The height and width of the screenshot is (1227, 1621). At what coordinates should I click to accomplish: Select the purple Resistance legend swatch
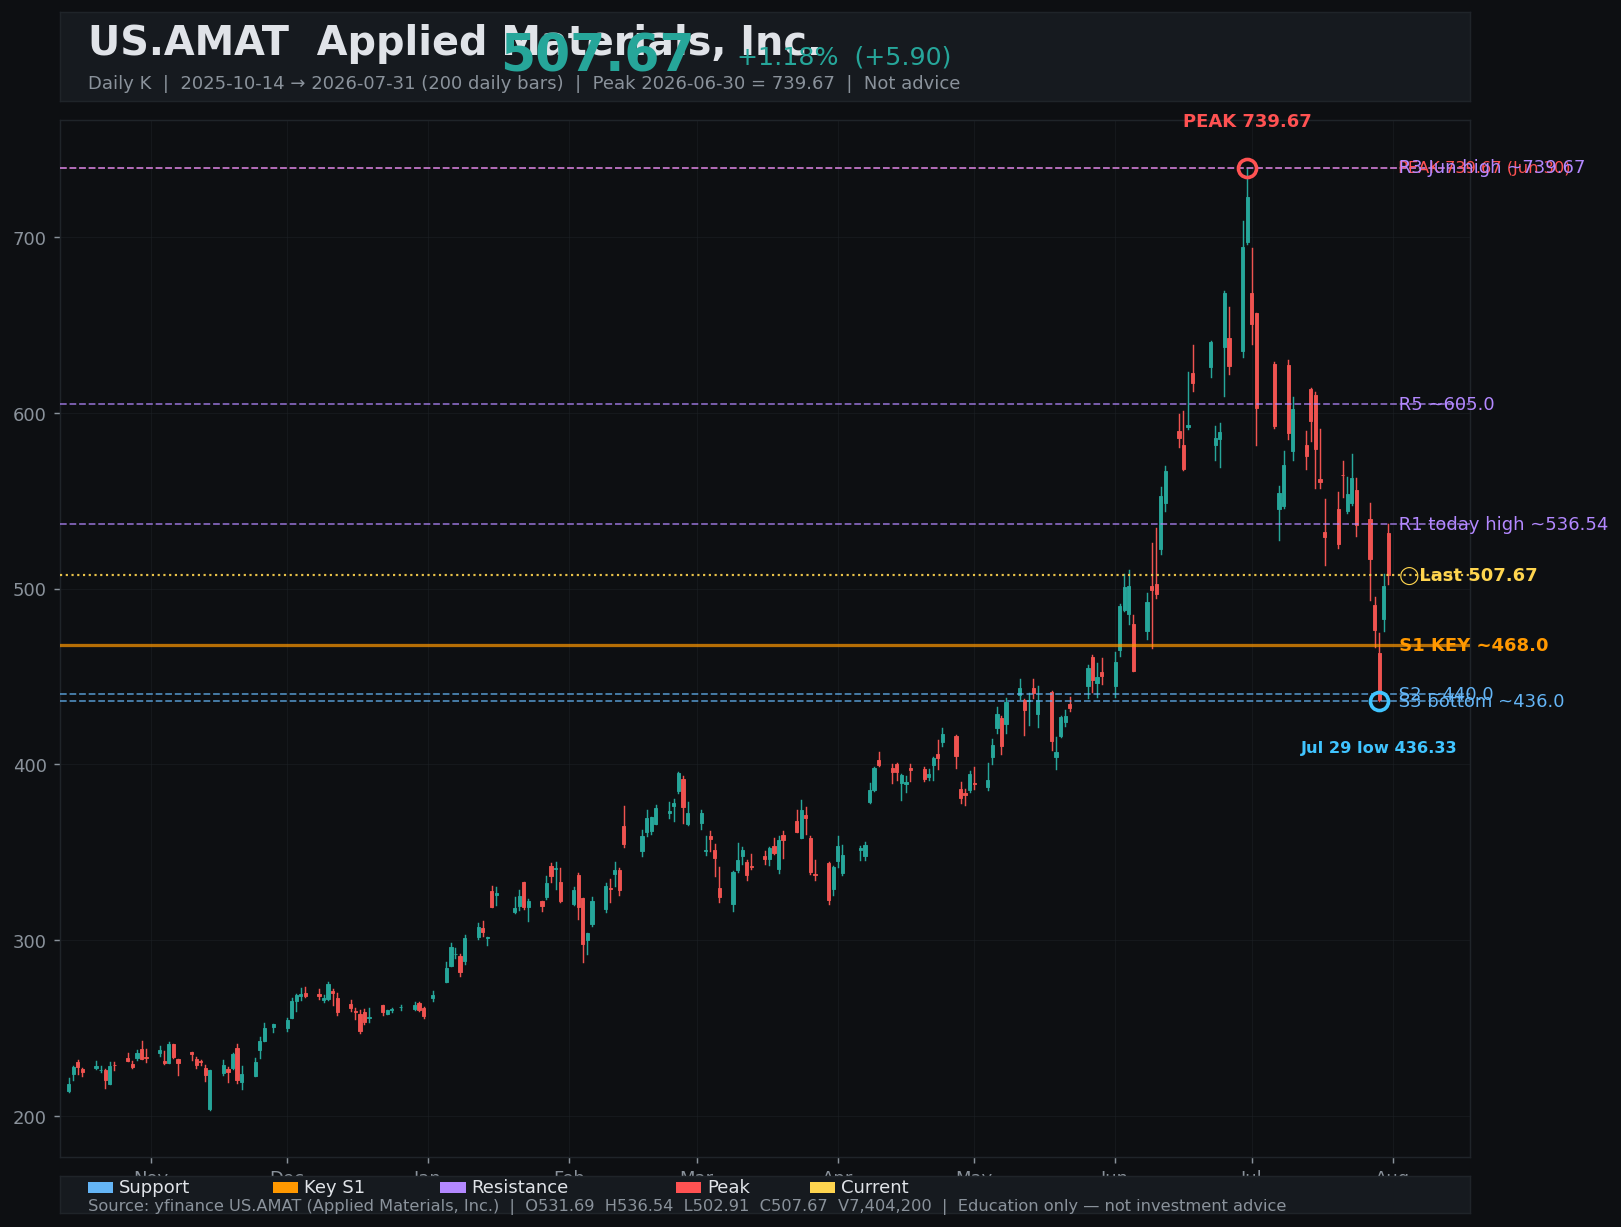click(x=453, y=1187)
